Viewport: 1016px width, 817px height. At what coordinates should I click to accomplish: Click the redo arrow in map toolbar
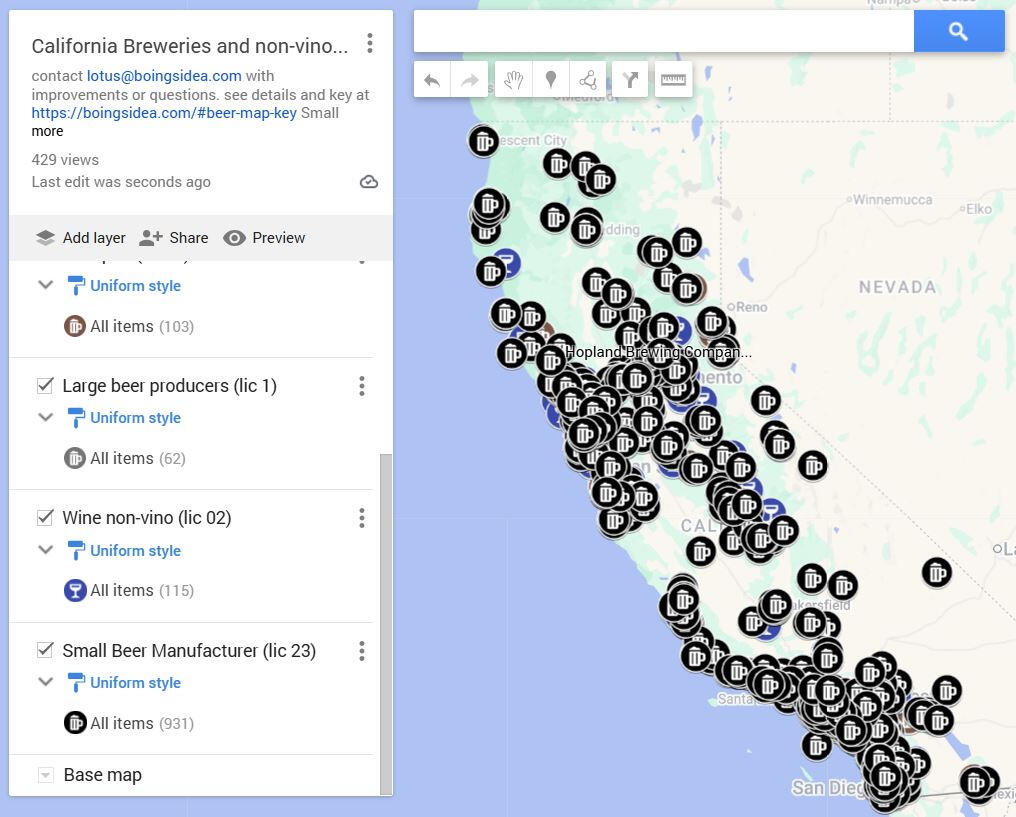tap(469, 80)
